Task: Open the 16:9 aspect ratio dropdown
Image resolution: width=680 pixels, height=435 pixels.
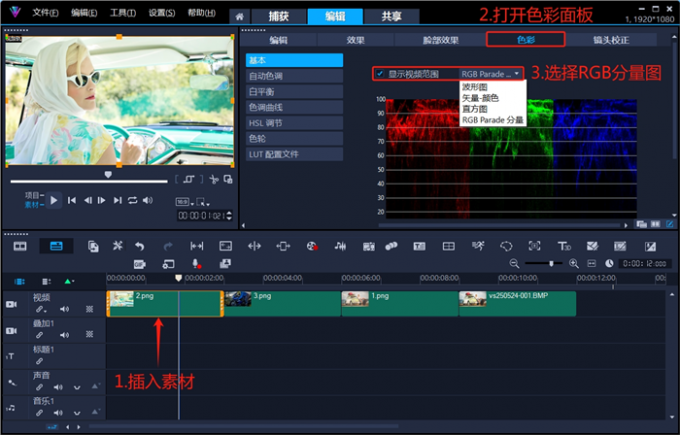Action: tap(185, 202)
